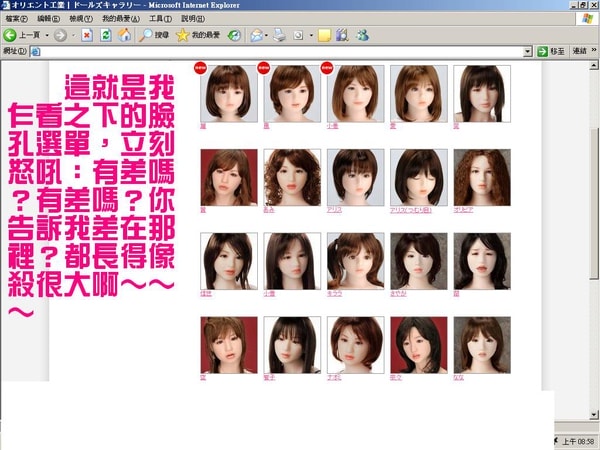Select the twin-tail doll thumbnail above キララ

[x=355, y=261]
